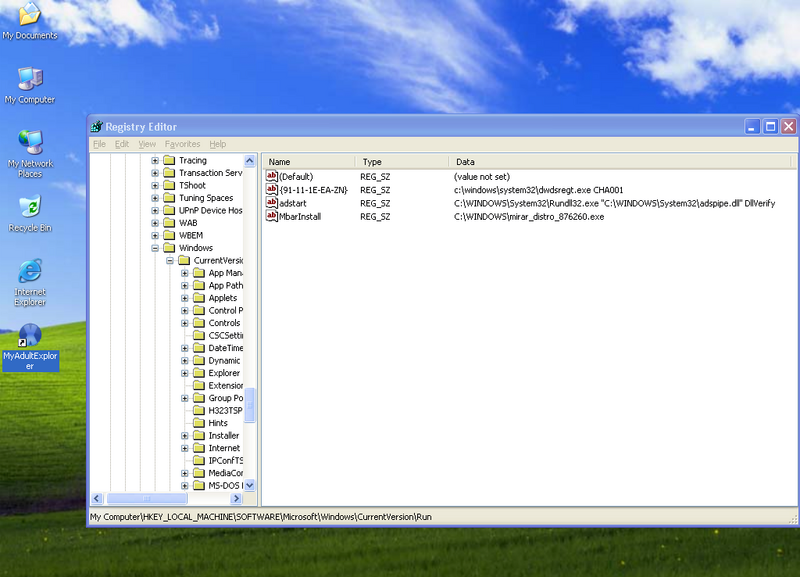The width and height of the screenshot is (800, 577).
Task: Select the Internet key in tree
Action: click(x=224, y=448)
